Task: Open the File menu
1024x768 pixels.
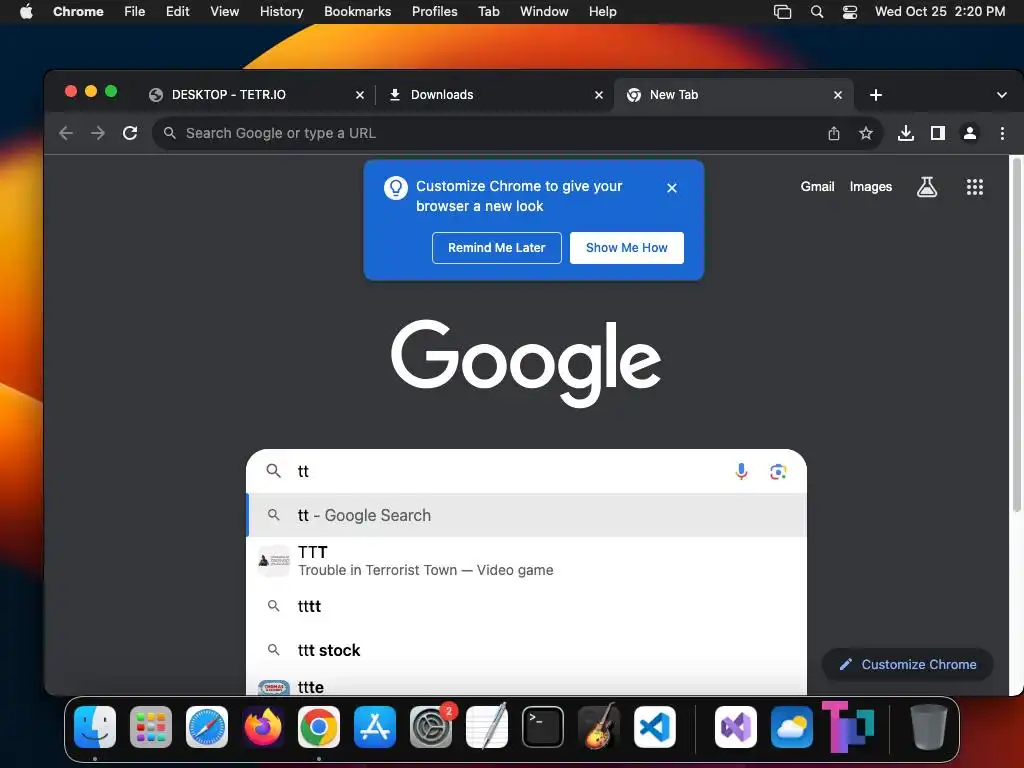Action: click(x=135, y=12)
